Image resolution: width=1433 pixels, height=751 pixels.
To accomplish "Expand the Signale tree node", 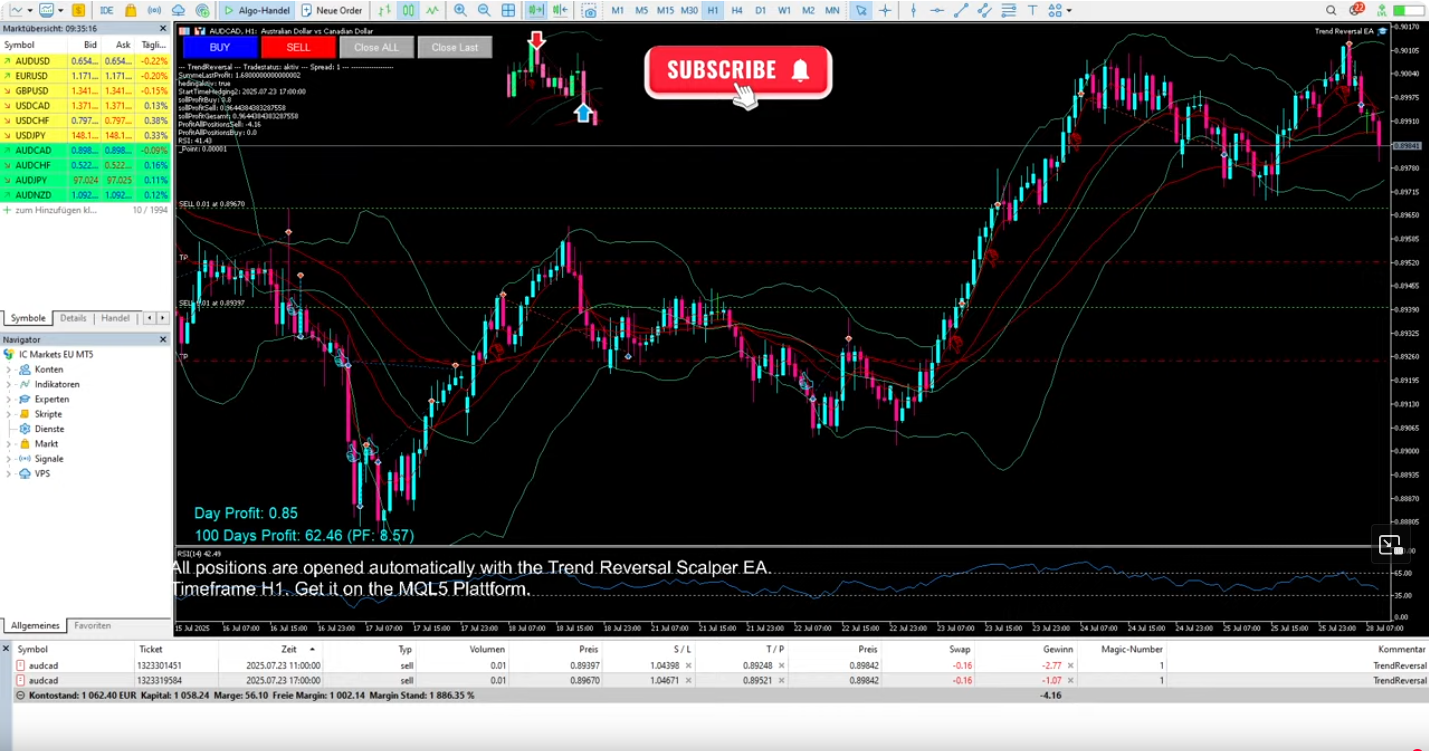I will coord(9,459).
